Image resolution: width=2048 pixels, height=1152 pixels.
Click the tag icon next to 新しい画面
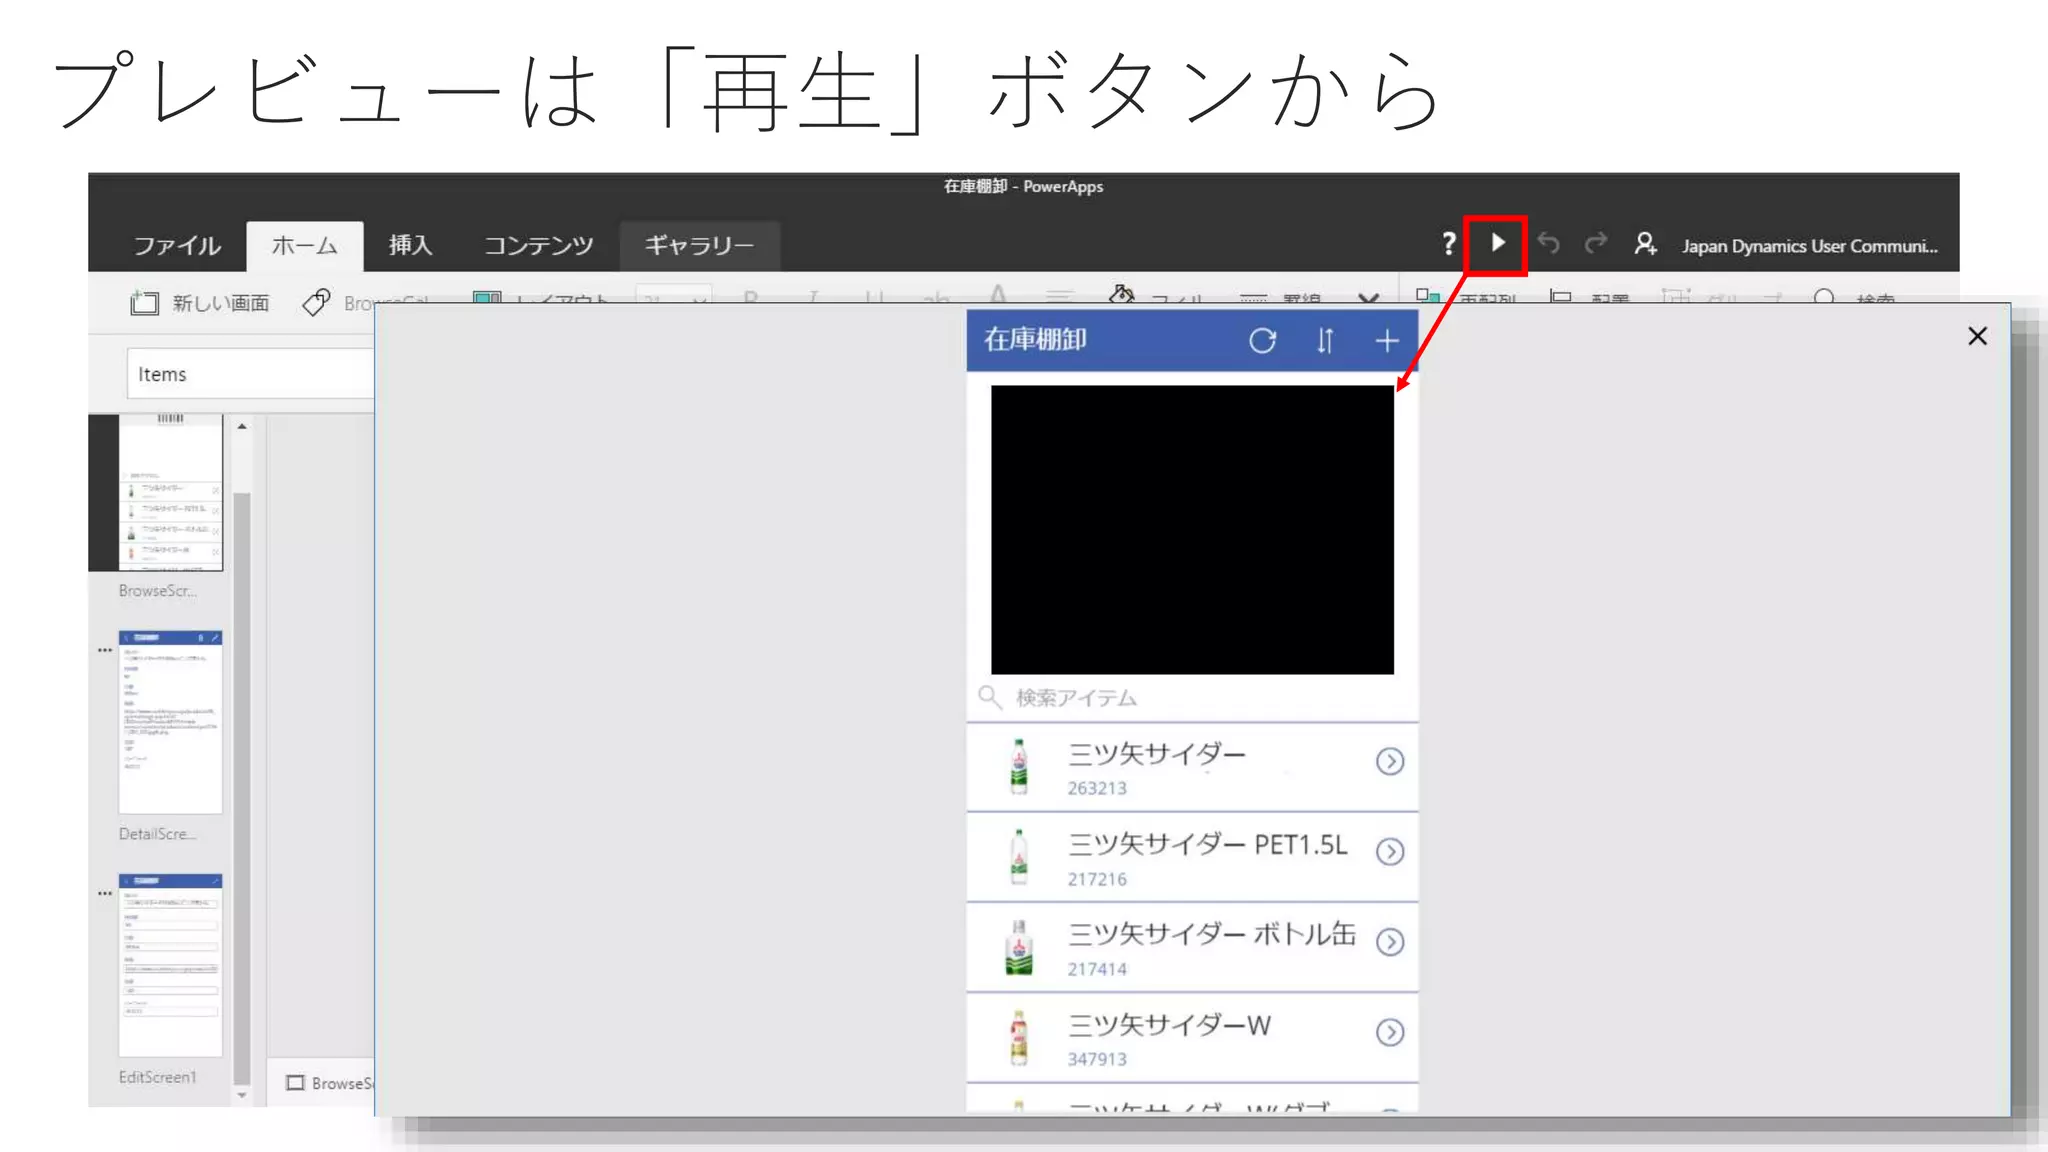pos(316,302)
